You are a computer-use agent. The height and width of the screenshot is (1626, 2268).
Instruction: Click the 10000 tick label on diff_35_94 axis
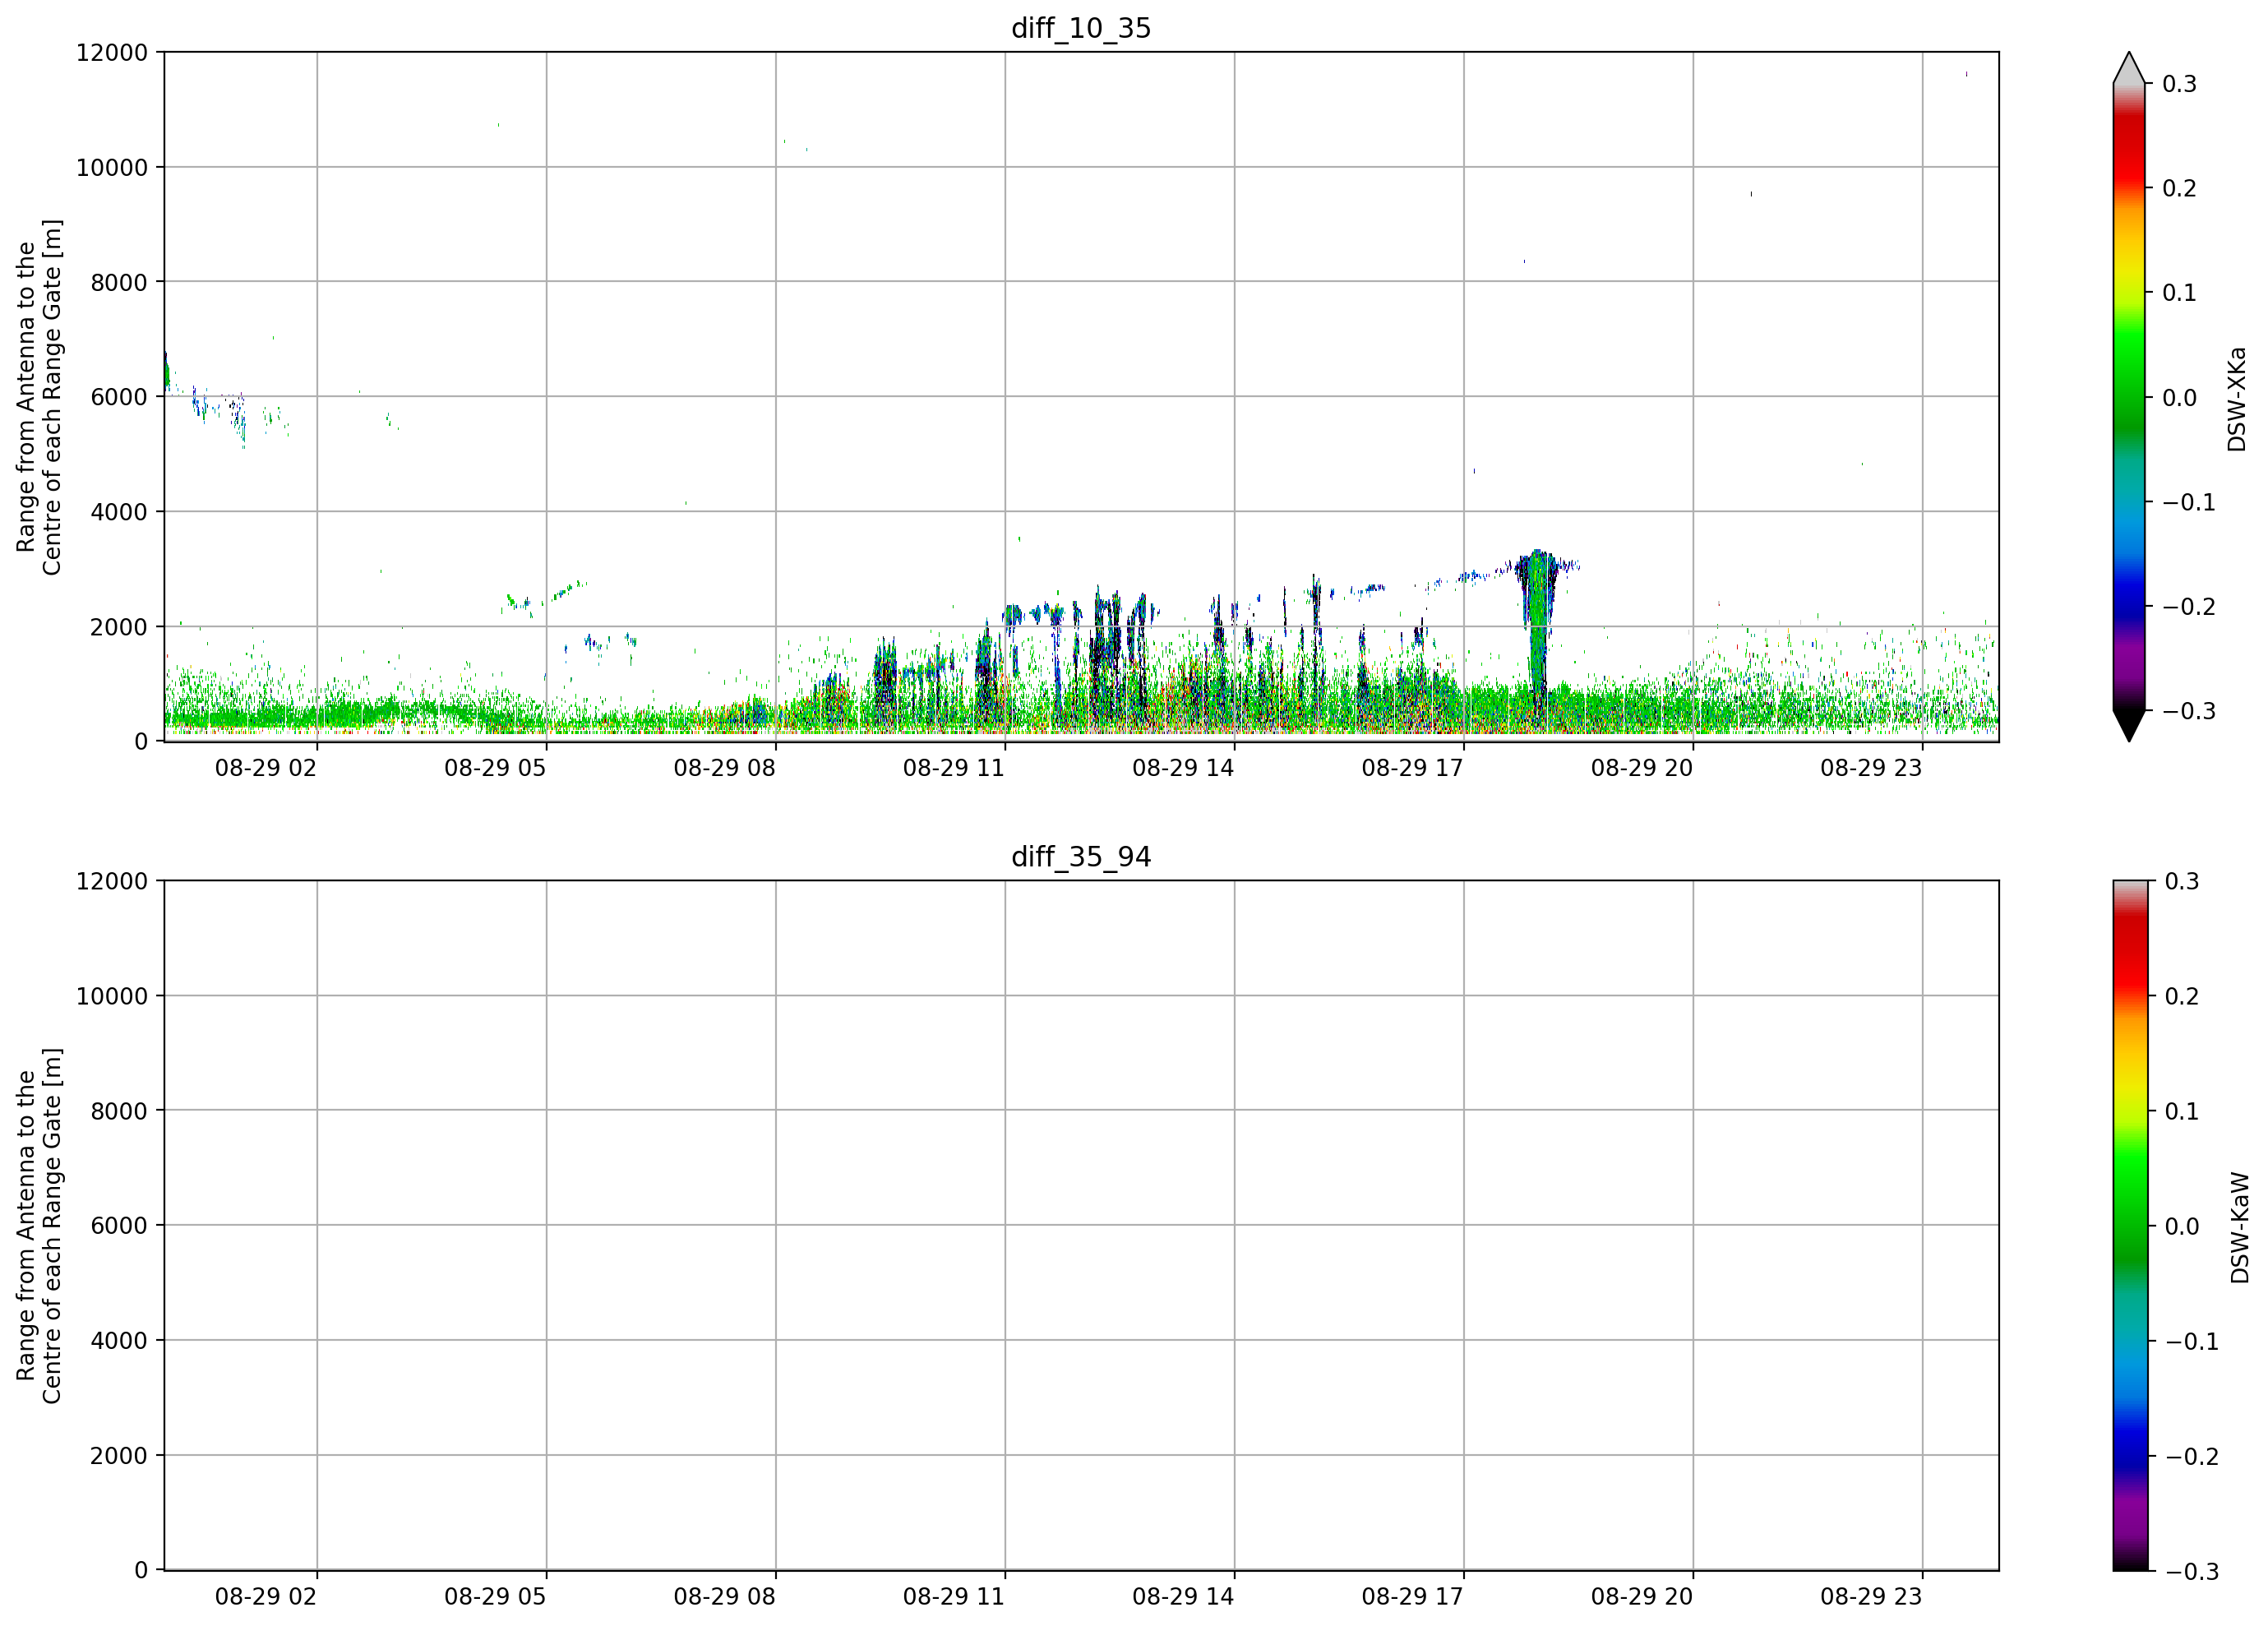point(112,996)
